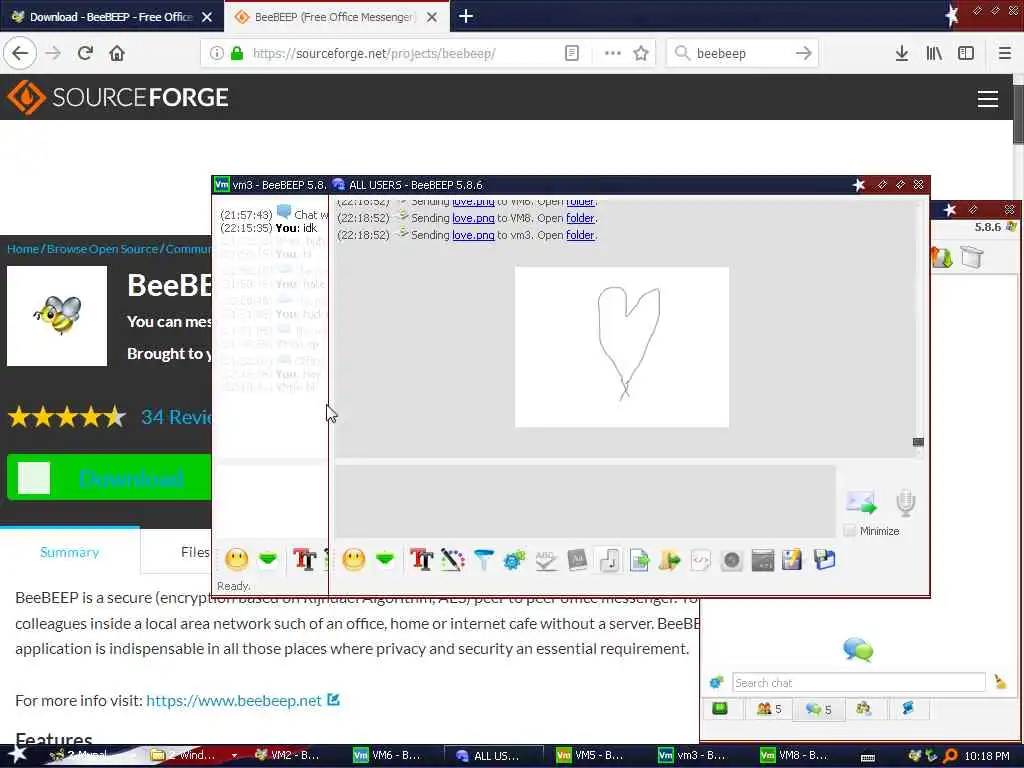Image resolution: width=1024 pixels, height=768 pixels.
Task: Click chat bubbles icon above search
Action: point(857,650)
